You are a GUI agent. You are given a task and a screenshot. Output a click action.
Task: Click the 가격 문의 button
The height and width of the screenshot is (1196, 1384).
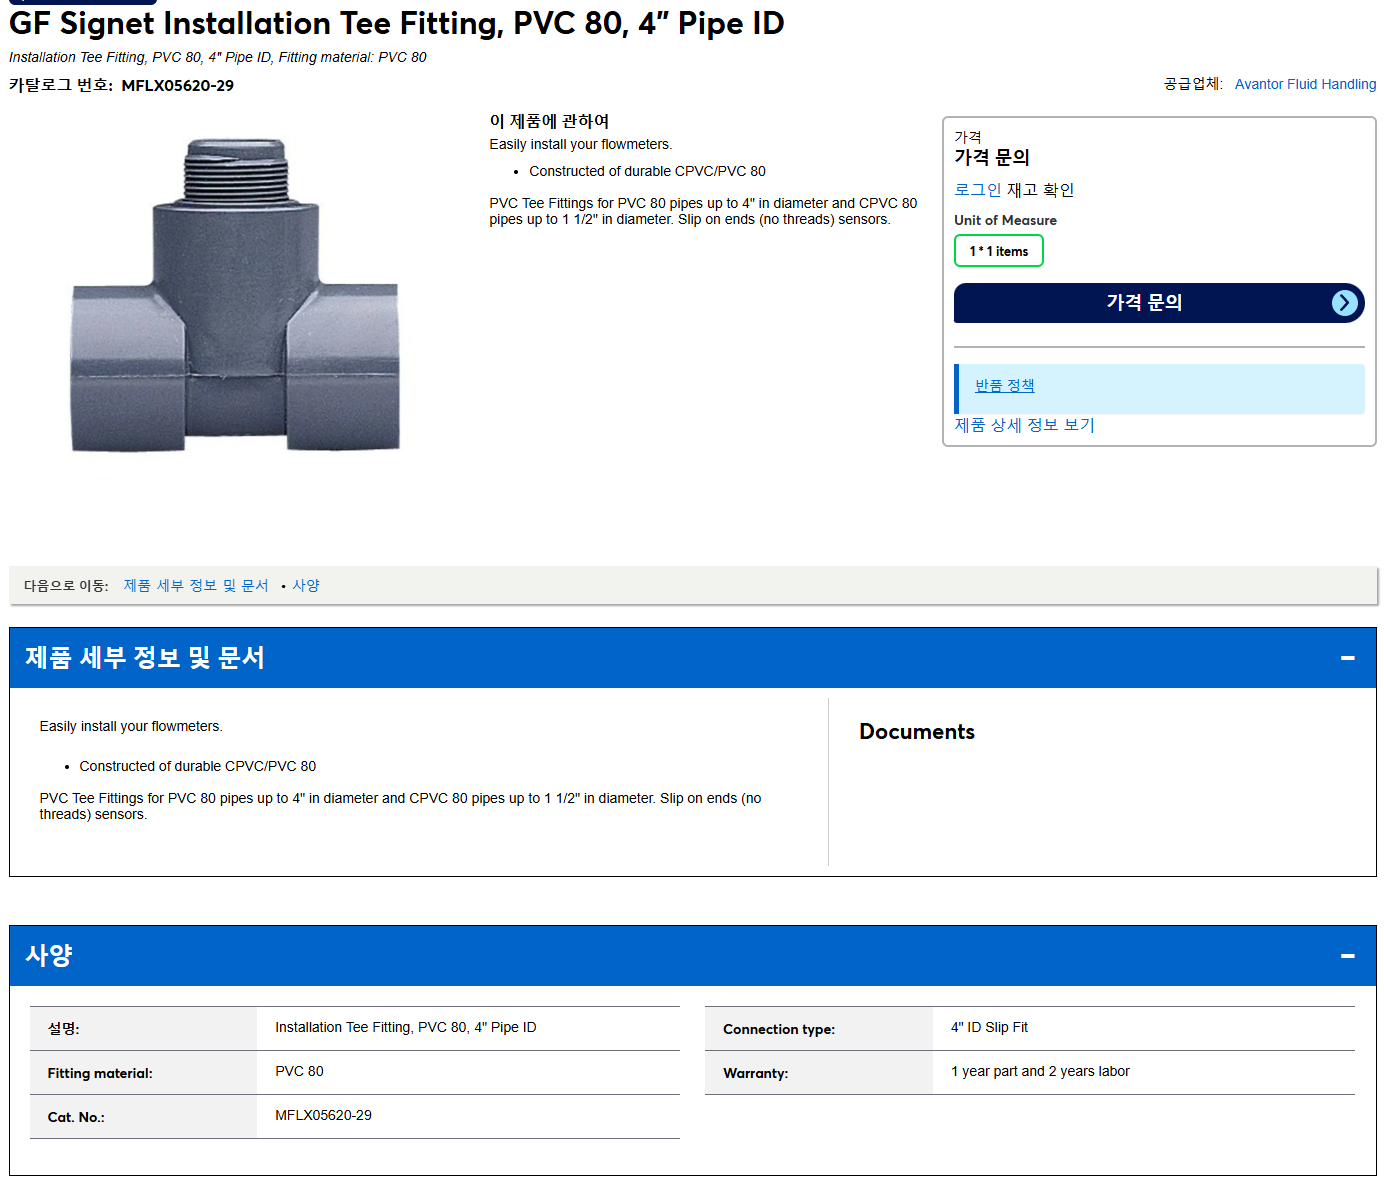coord(1159,303)
